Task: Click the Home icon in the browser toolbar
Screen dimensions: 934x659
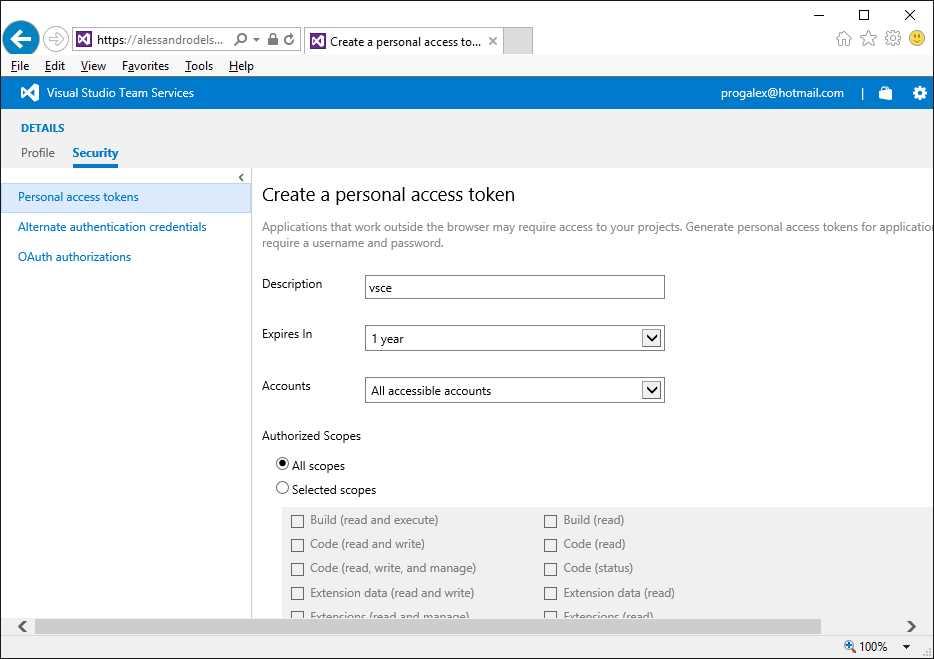Action: coord(843,37)
